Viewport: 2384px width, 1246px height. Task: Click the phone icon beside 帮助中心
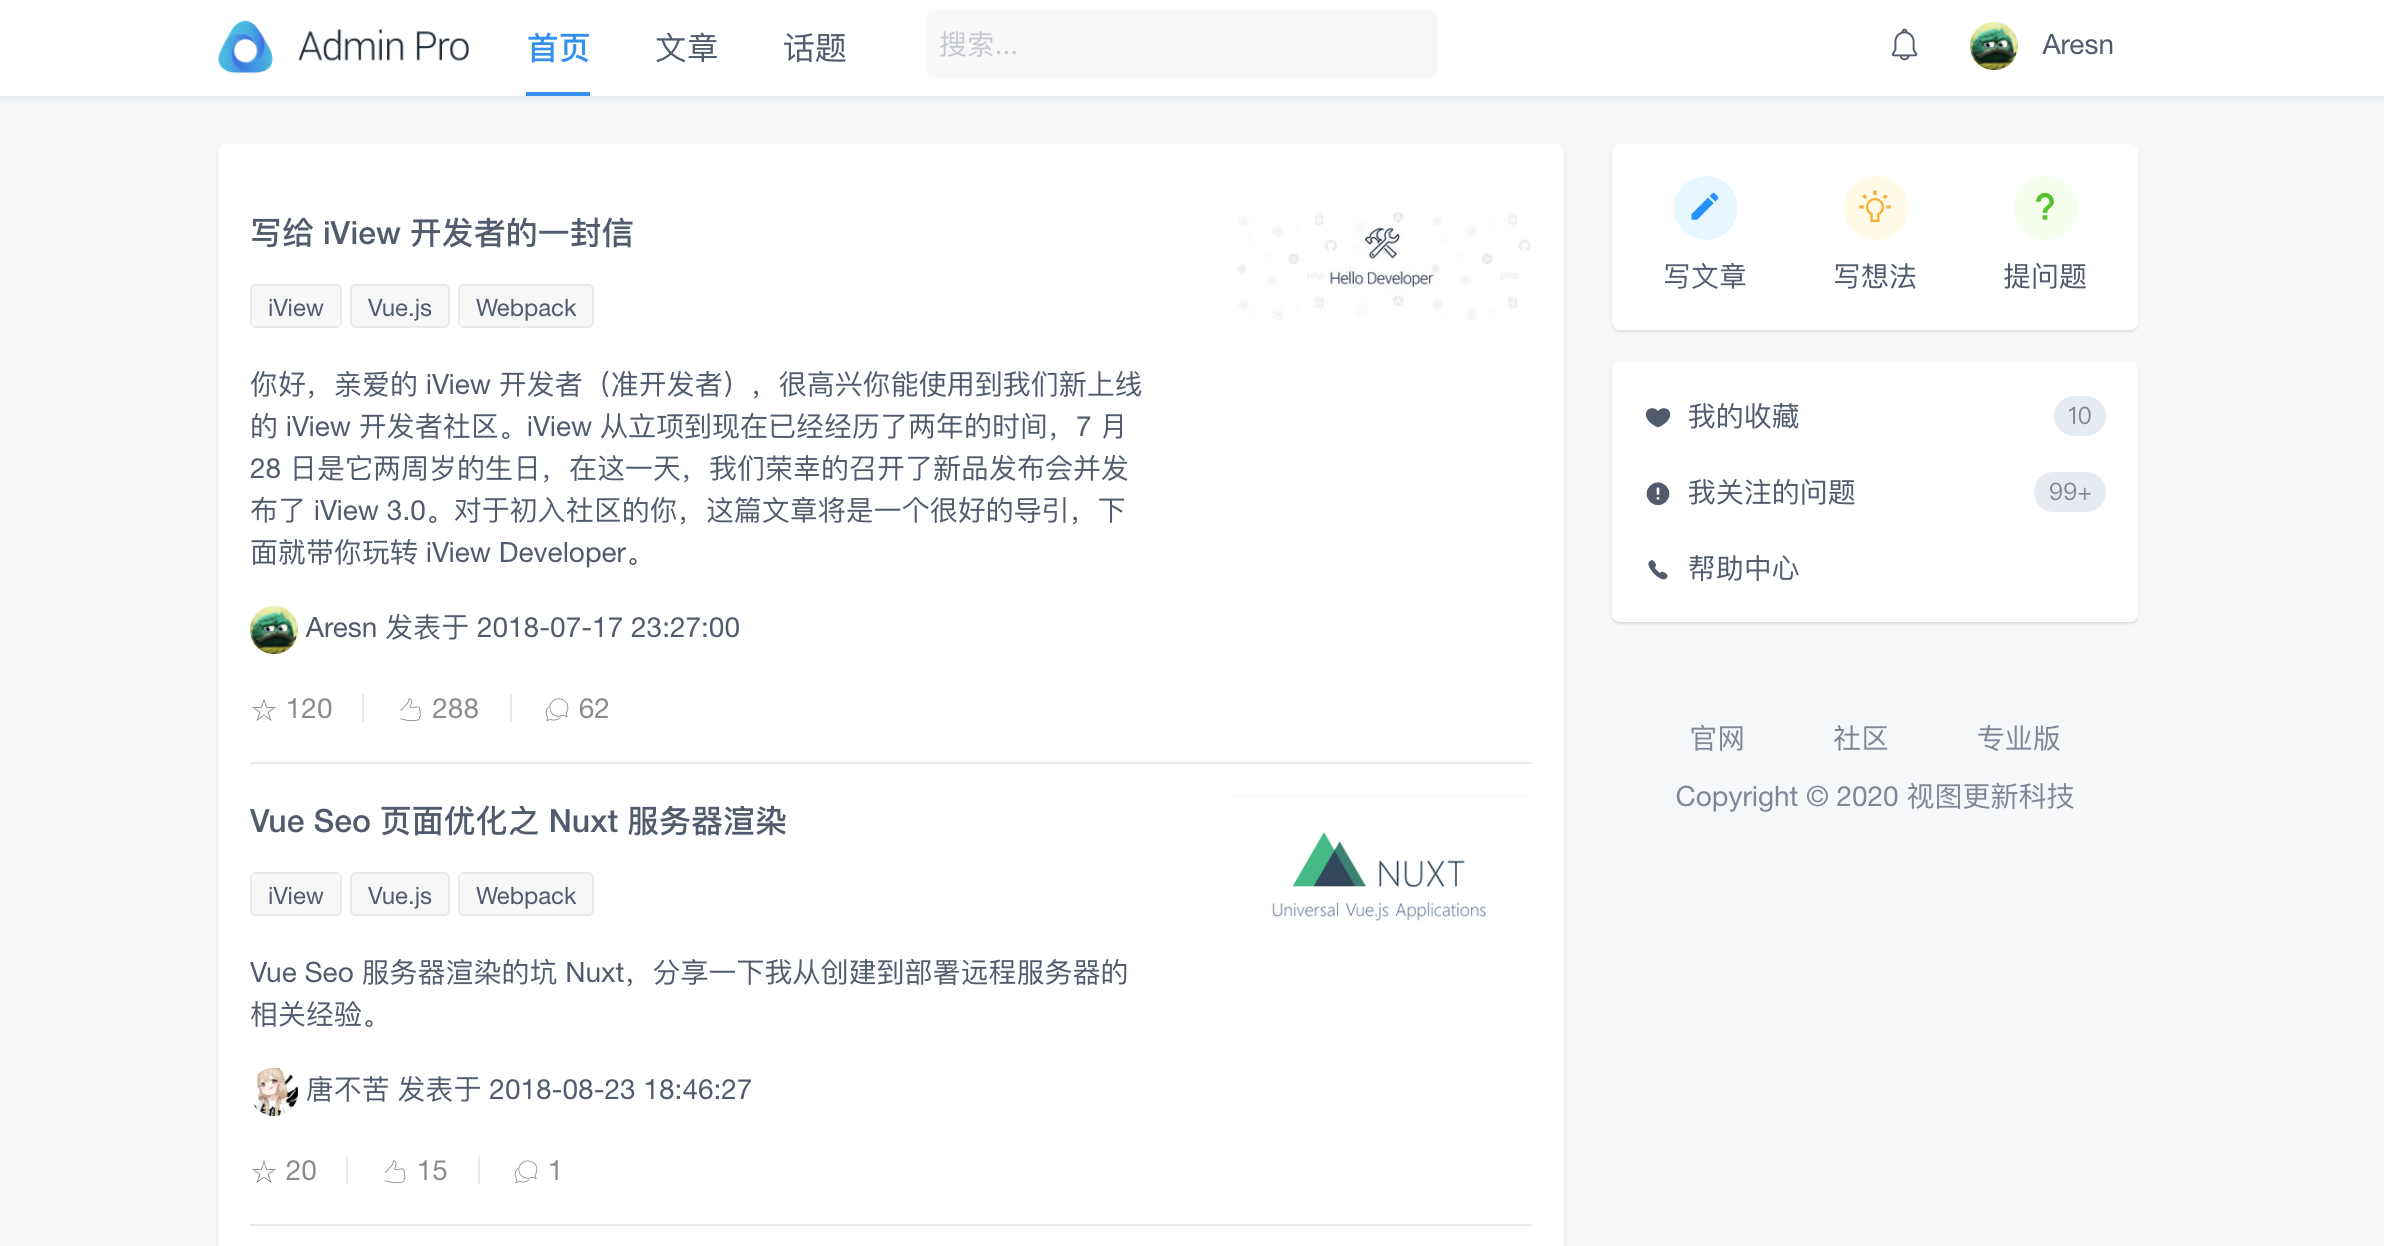pyautogui.click(x=1658, y=569)
